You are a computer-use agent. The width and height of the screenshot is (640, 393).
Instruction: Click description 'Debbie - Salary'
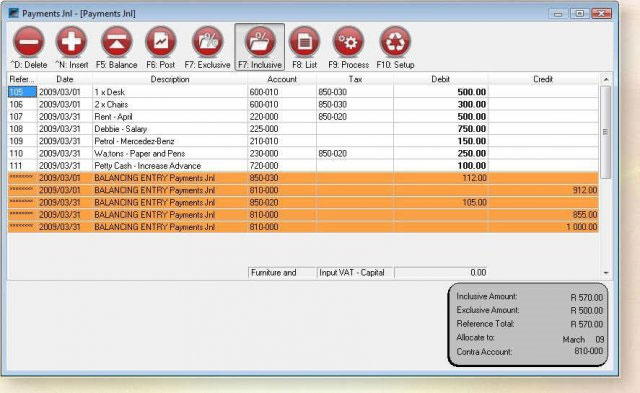[x=120, y=129]
